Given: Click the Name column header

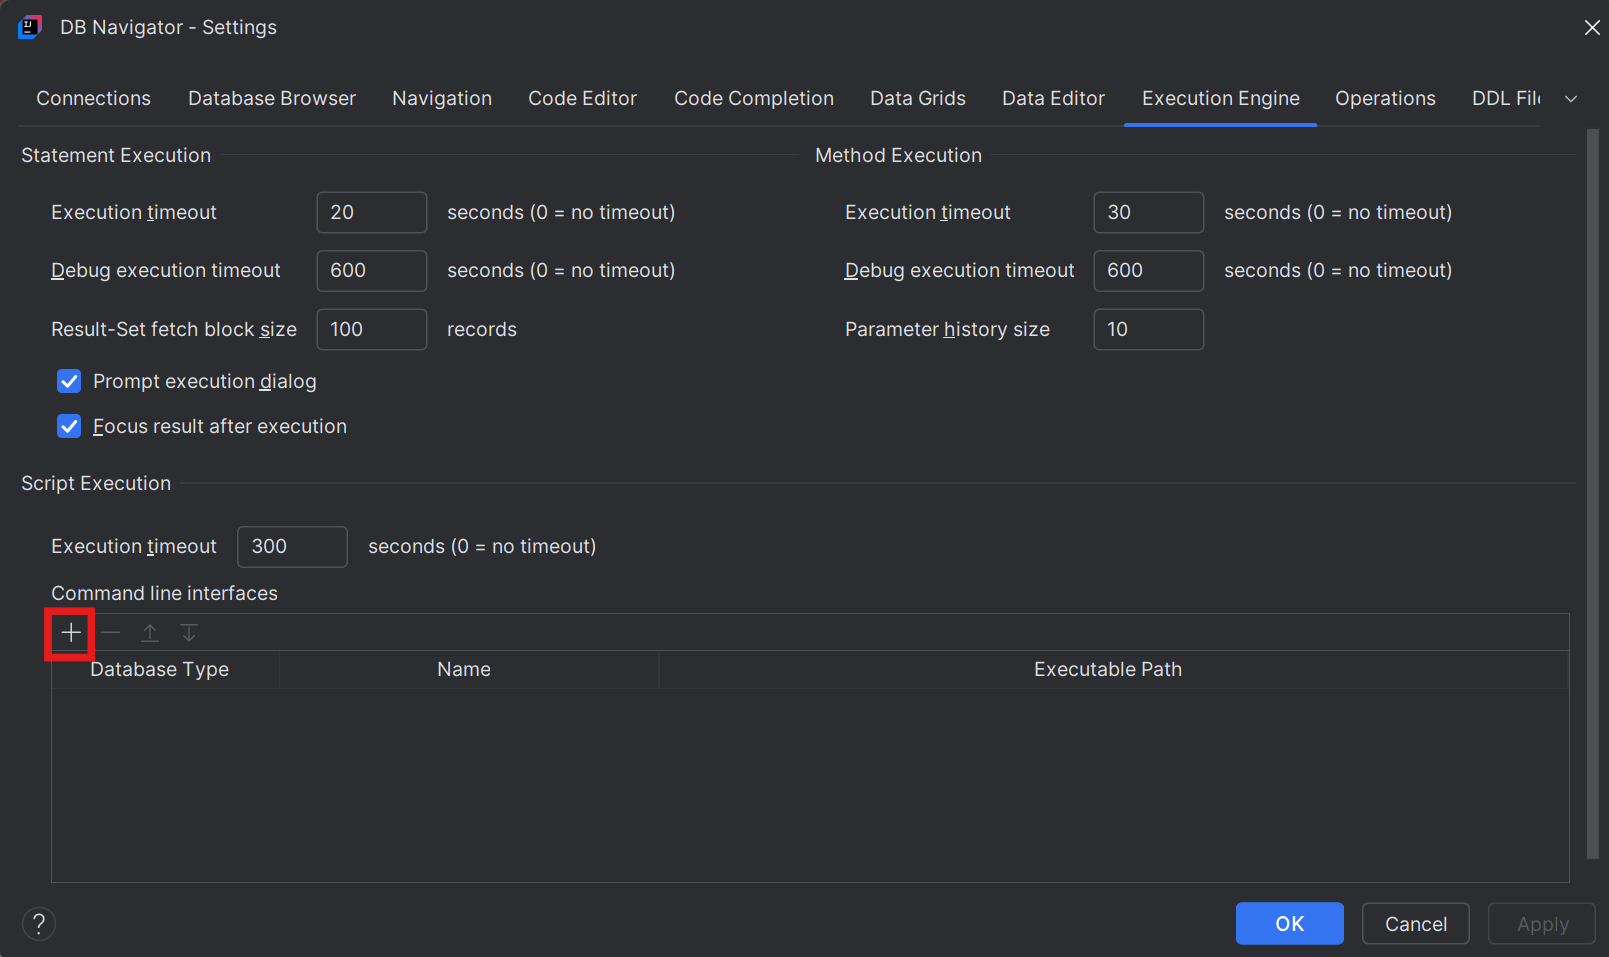Looking at the screenshot, I should click(x=469, y=669).
